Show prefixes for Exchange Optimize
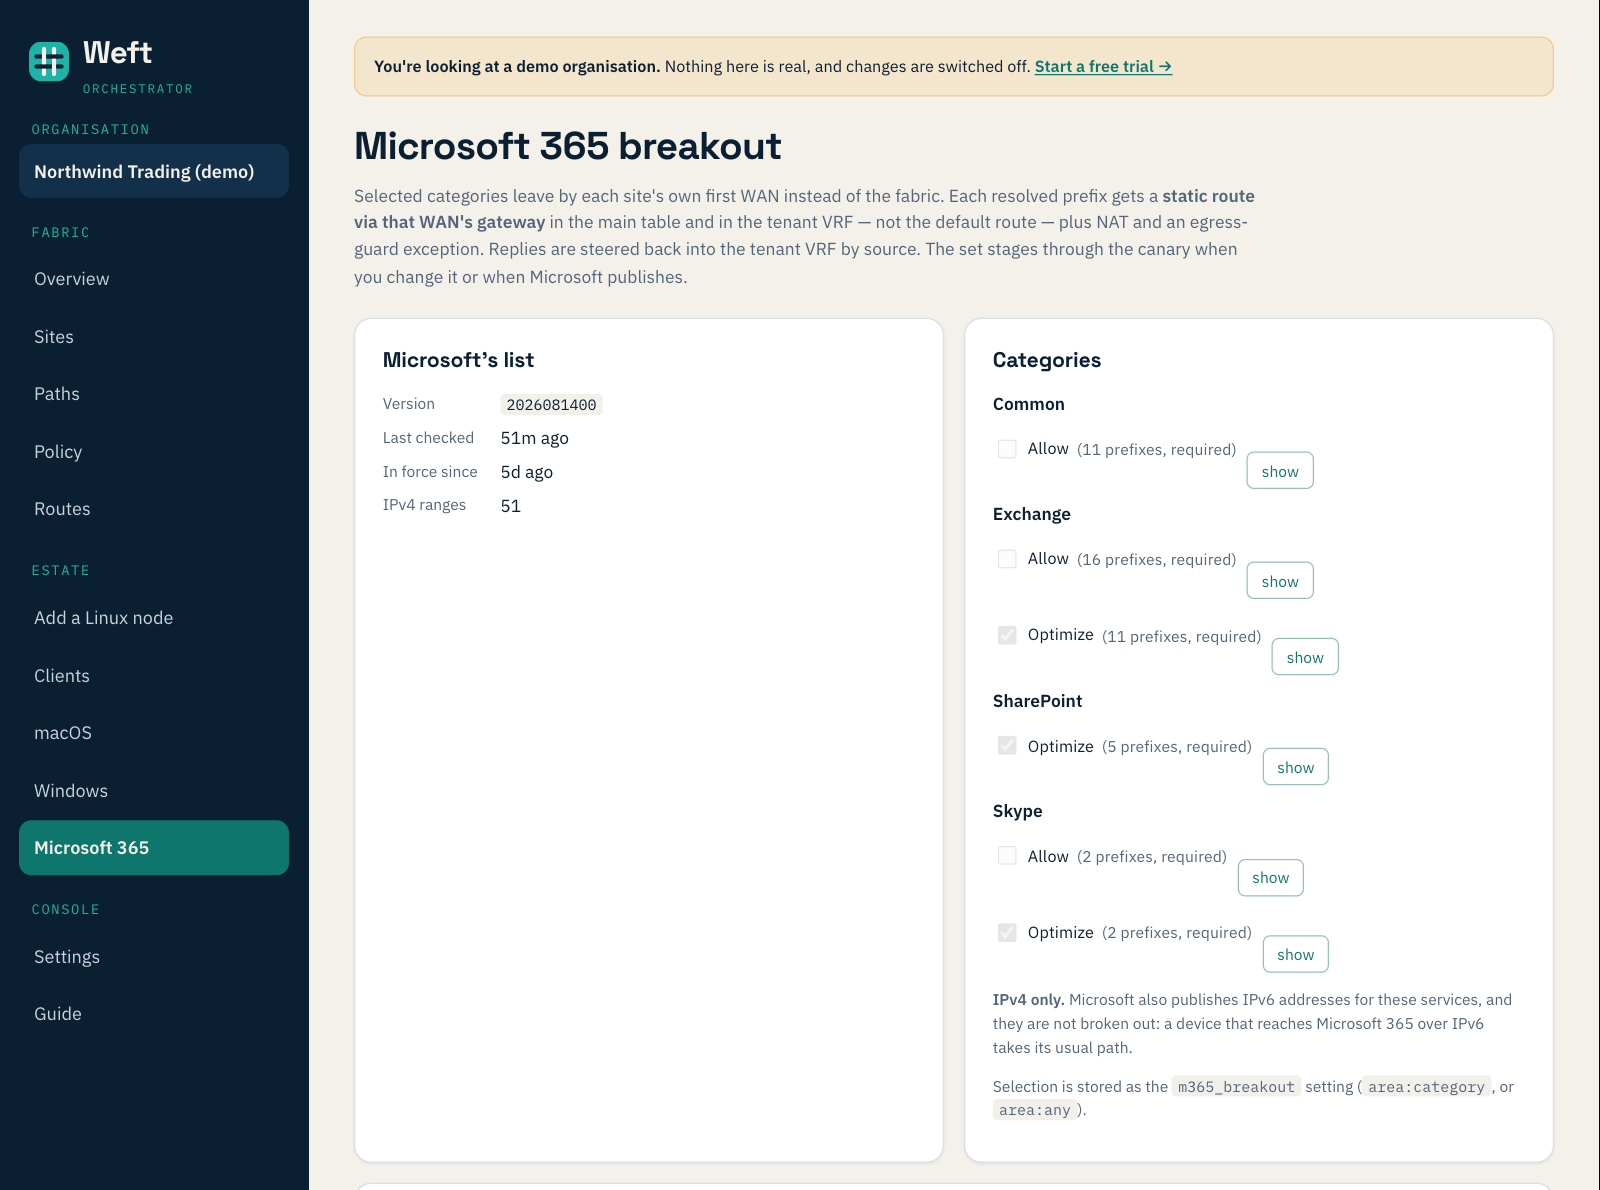This screenshot has height=1190, width=1600. (1305, 657)
